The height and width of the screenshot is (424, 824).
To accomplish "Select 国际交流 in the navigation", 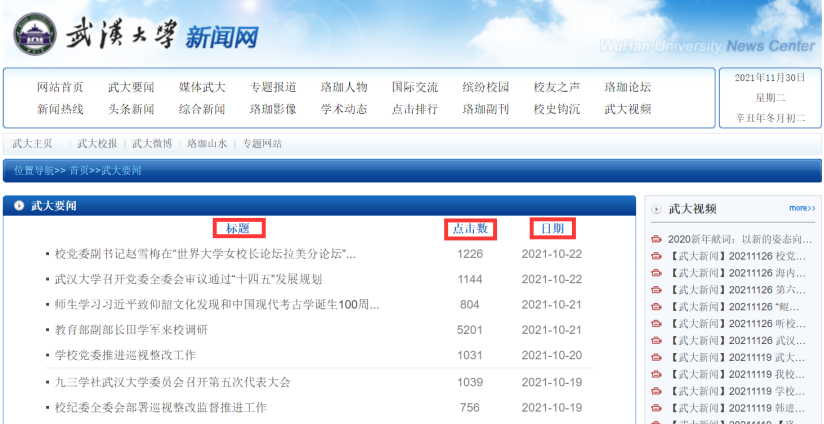I will coord(415,87).
